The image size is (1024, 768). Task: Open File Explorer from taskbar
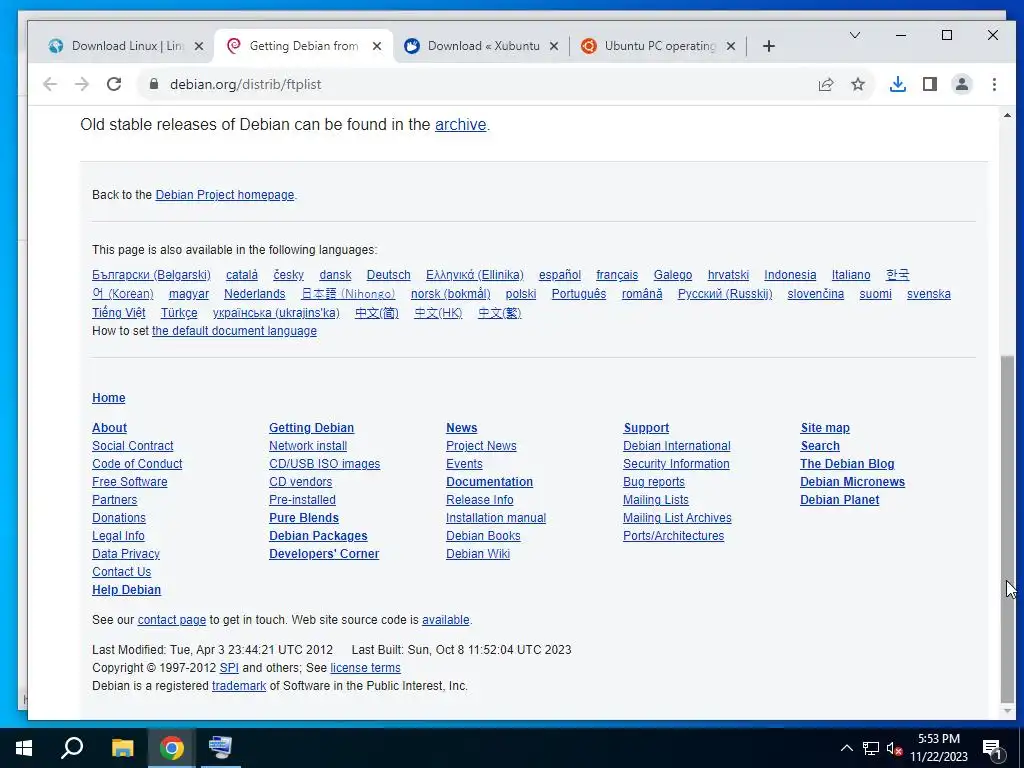pyautogui.click(x=122, y=748)
